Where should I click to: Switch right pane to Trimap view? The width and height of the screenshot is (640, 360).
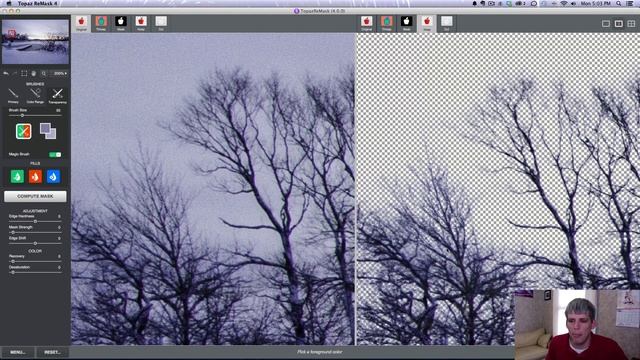coord(387,23)
